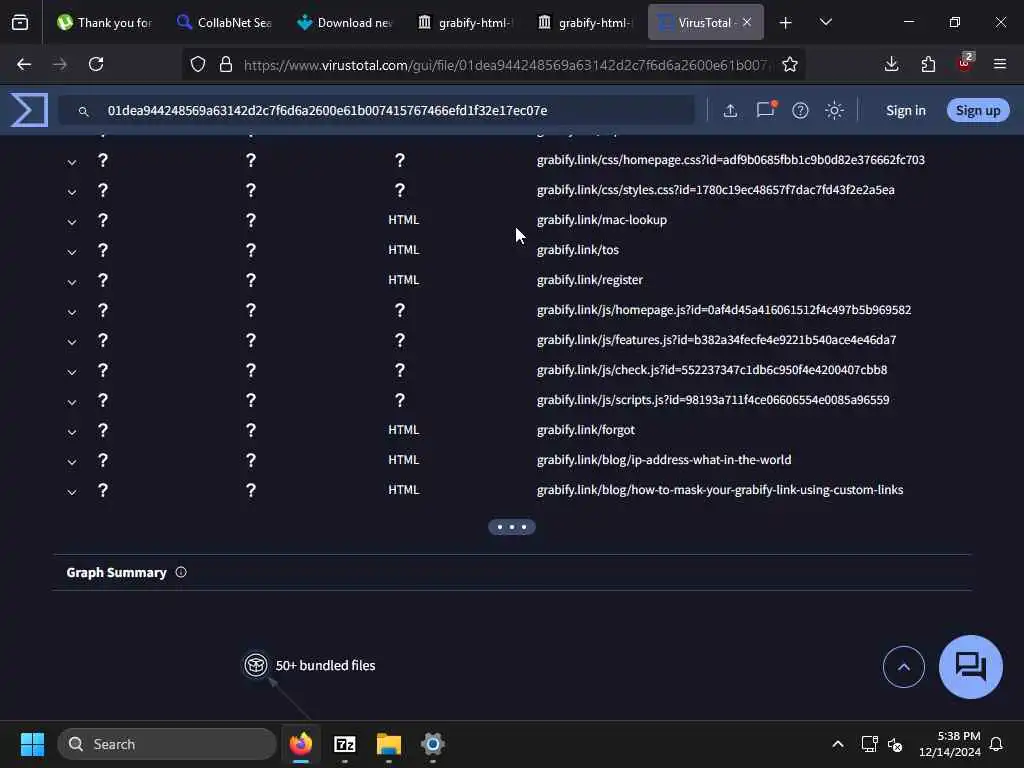
Task: Open the Firefox recent-tabs view icon
Action: click(x=20, y=22)
